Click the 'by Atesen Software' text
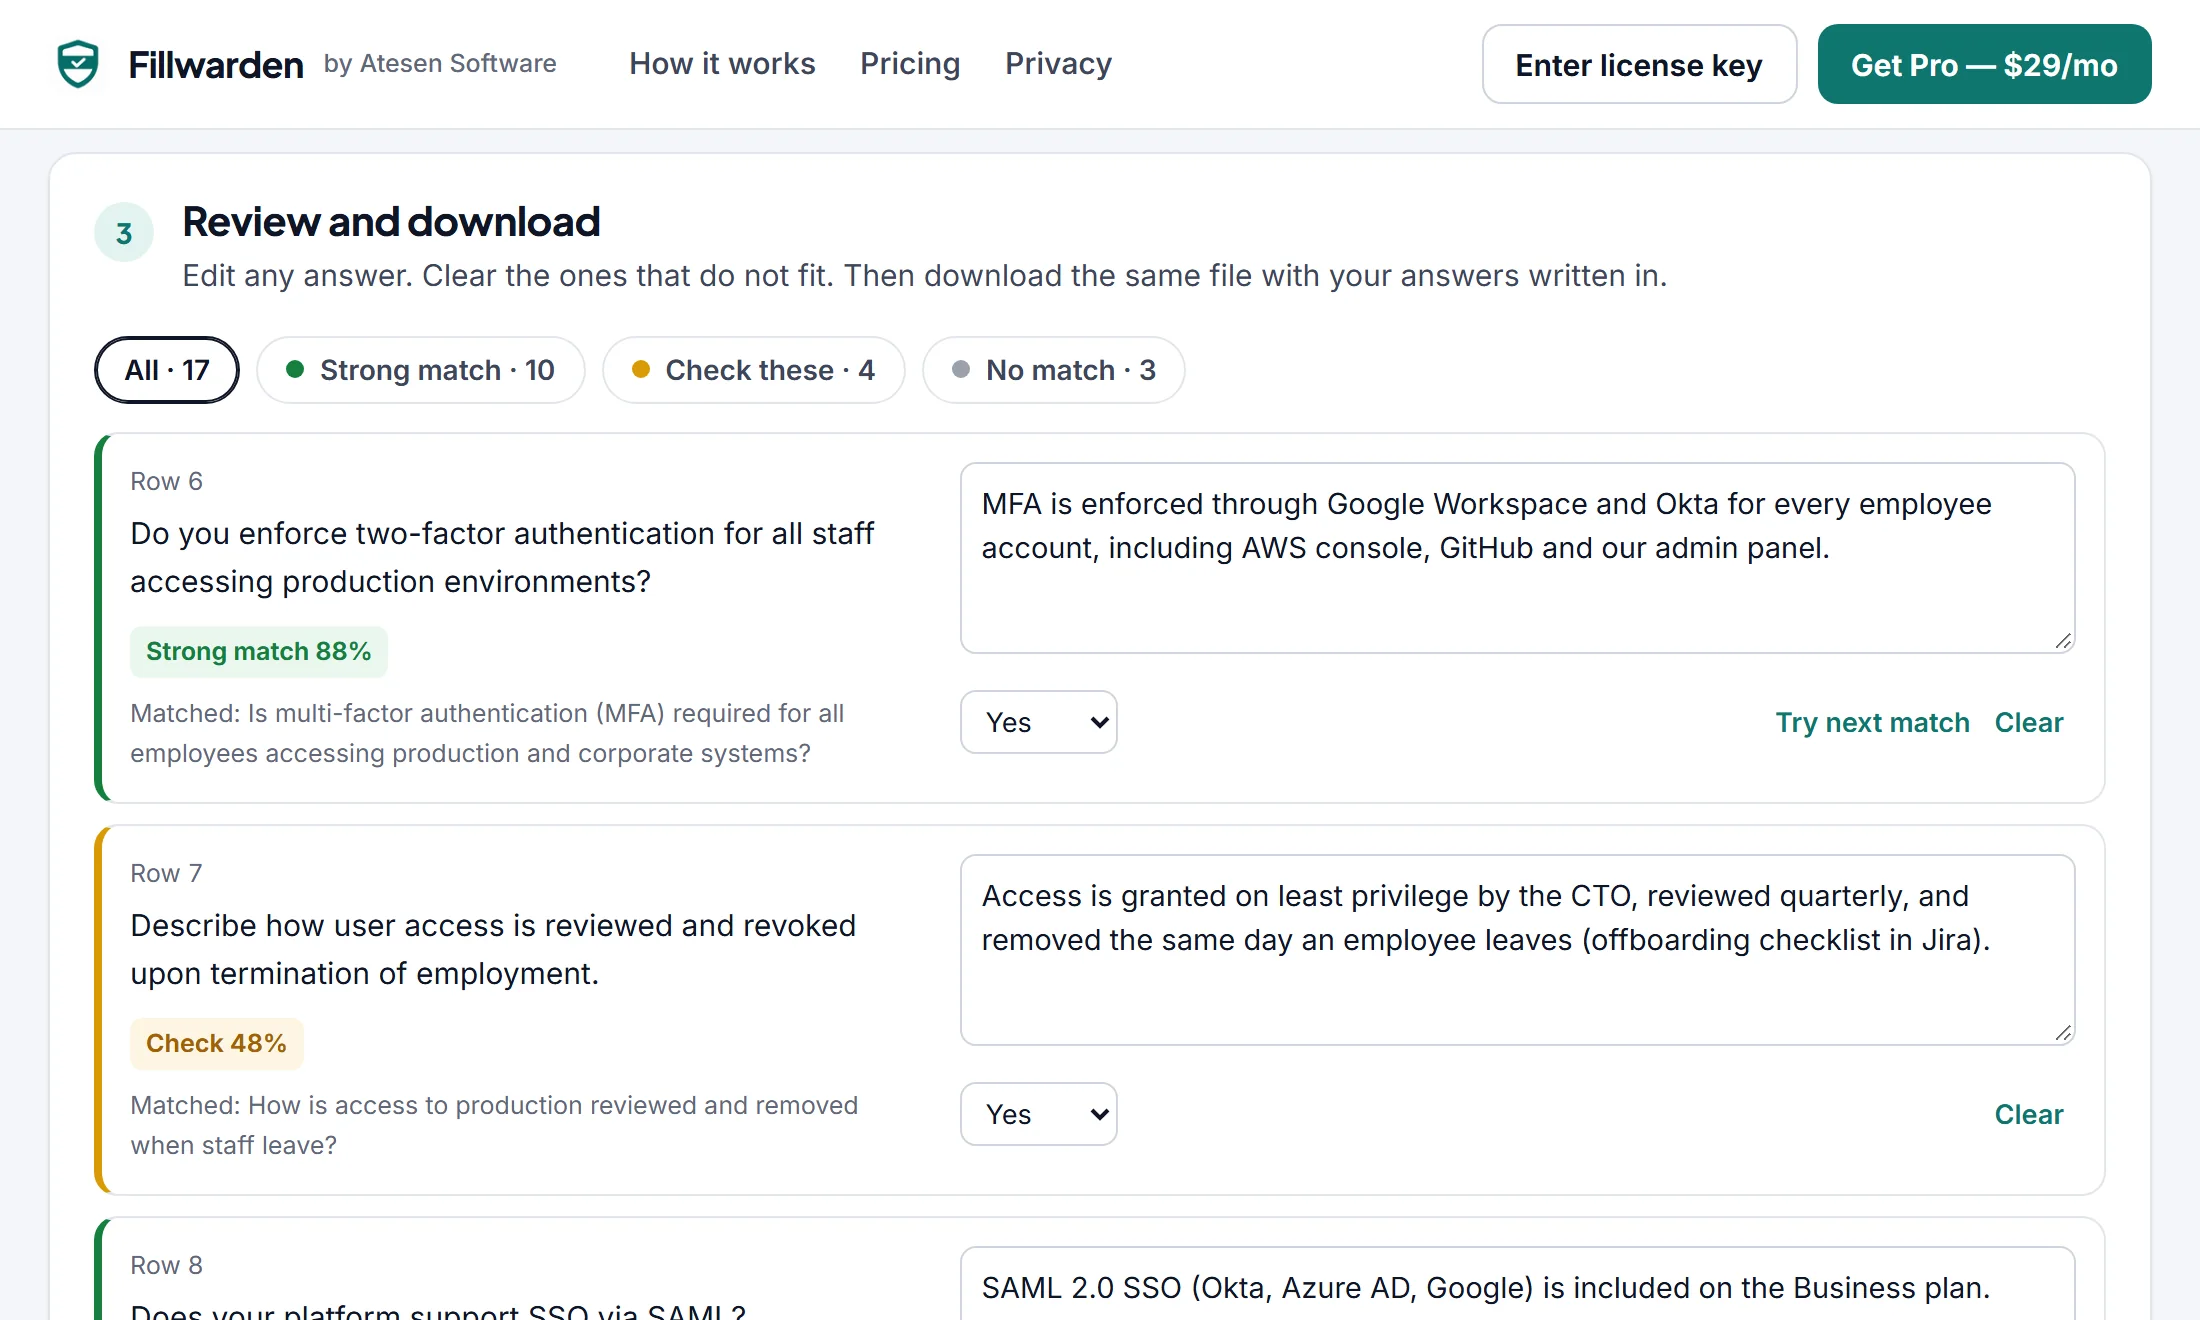 (440, 64)
